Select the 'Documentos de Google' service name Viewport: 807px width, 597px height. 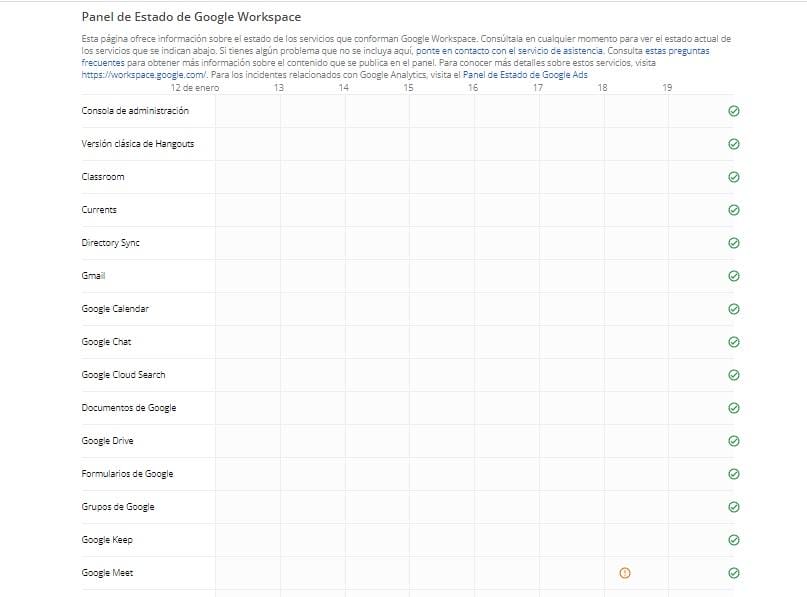click(x=129, y=408)
